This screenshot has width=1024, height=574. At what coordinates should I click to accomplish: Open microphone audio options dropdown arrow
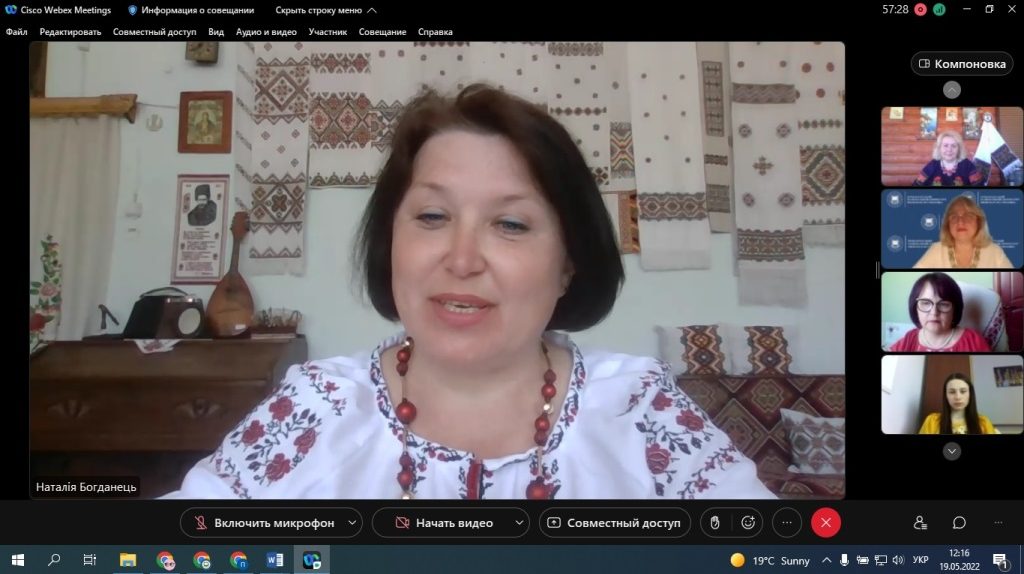pyautogui.click(x=351, y=522)
